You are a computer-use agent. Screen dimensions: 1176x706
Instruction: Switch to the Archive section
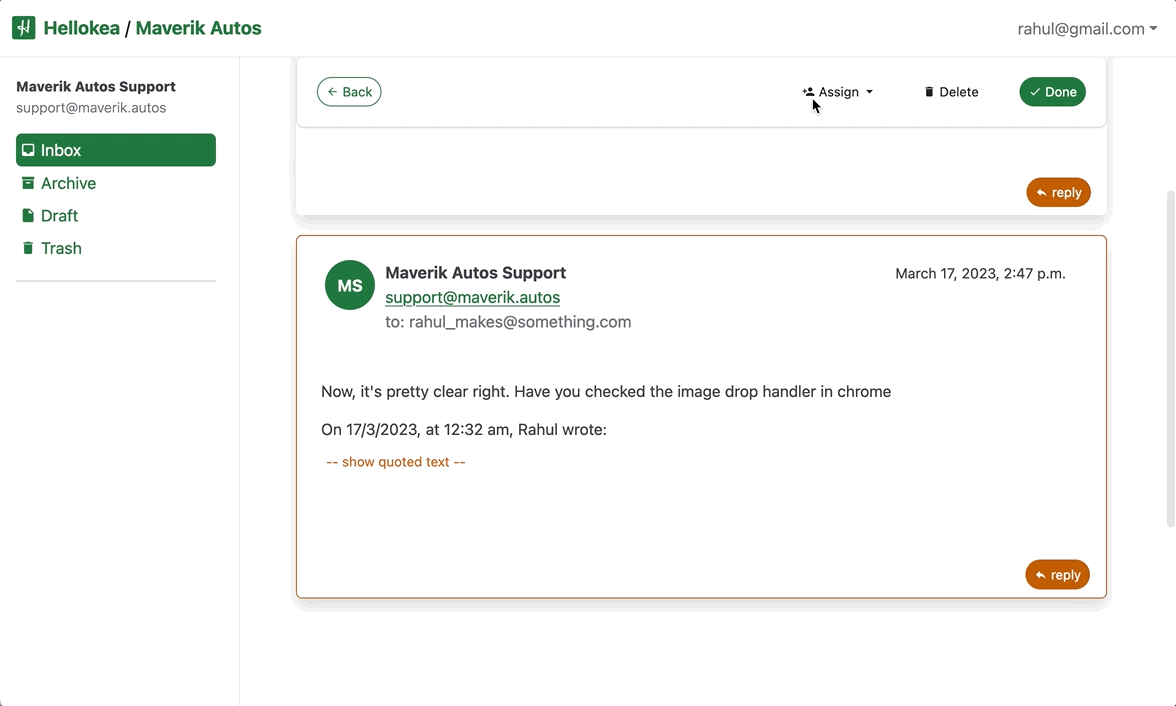click(66, 183)
